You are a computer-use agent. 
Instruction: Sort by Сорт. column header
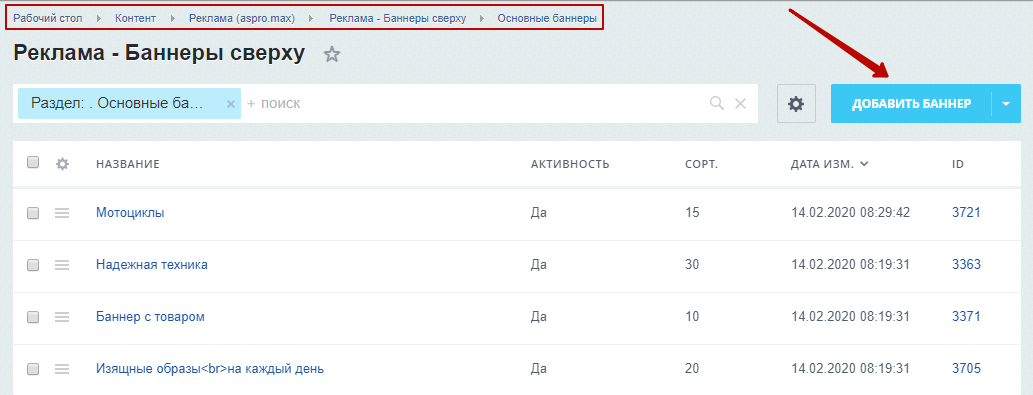[x=702, y=164]
